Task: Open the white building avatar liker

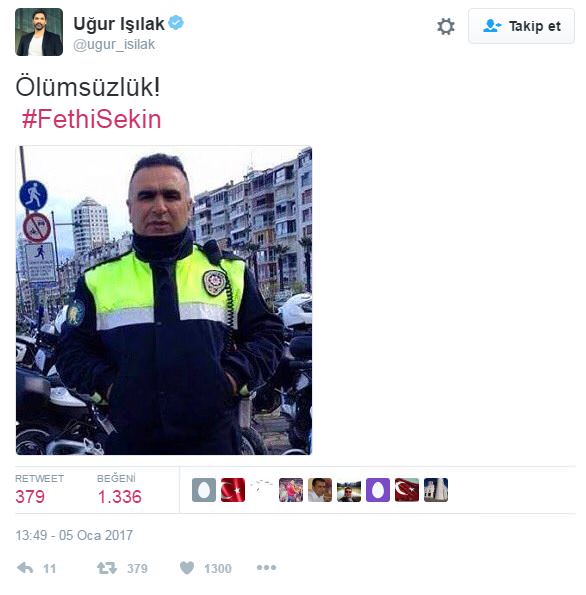Action: coord(436,490)
